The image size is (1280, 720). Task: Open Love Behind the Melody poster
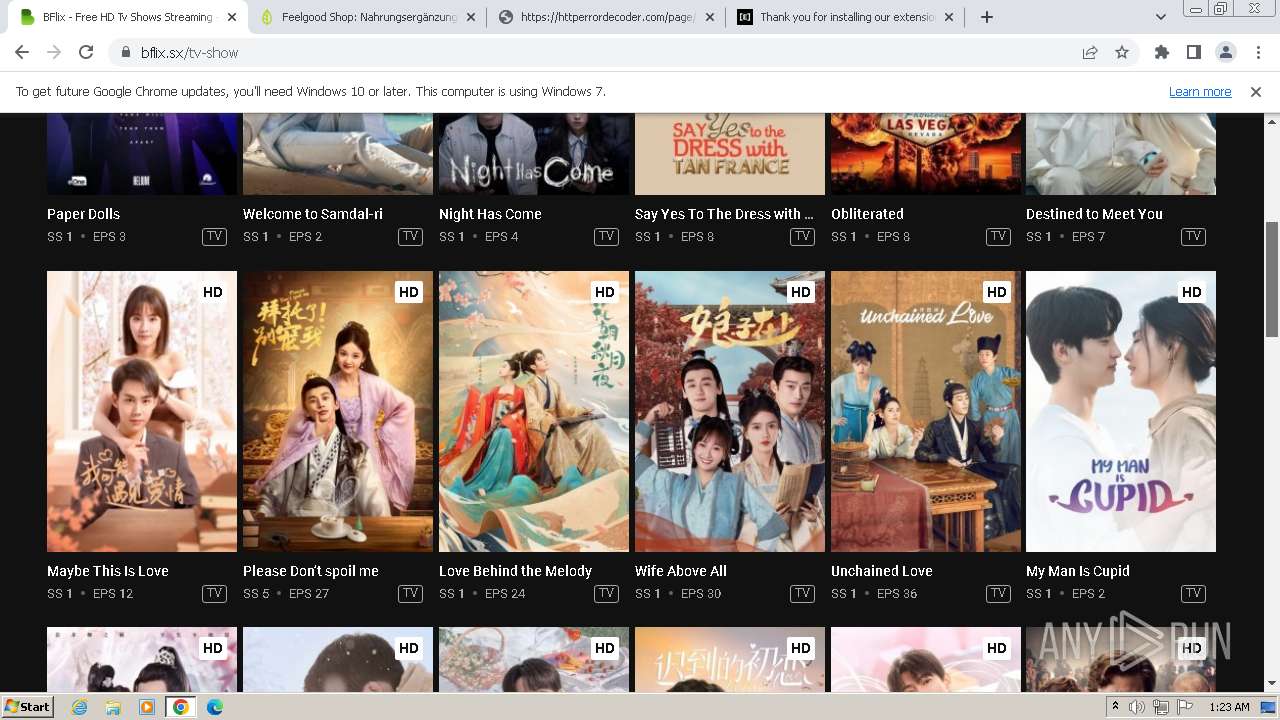534,411
